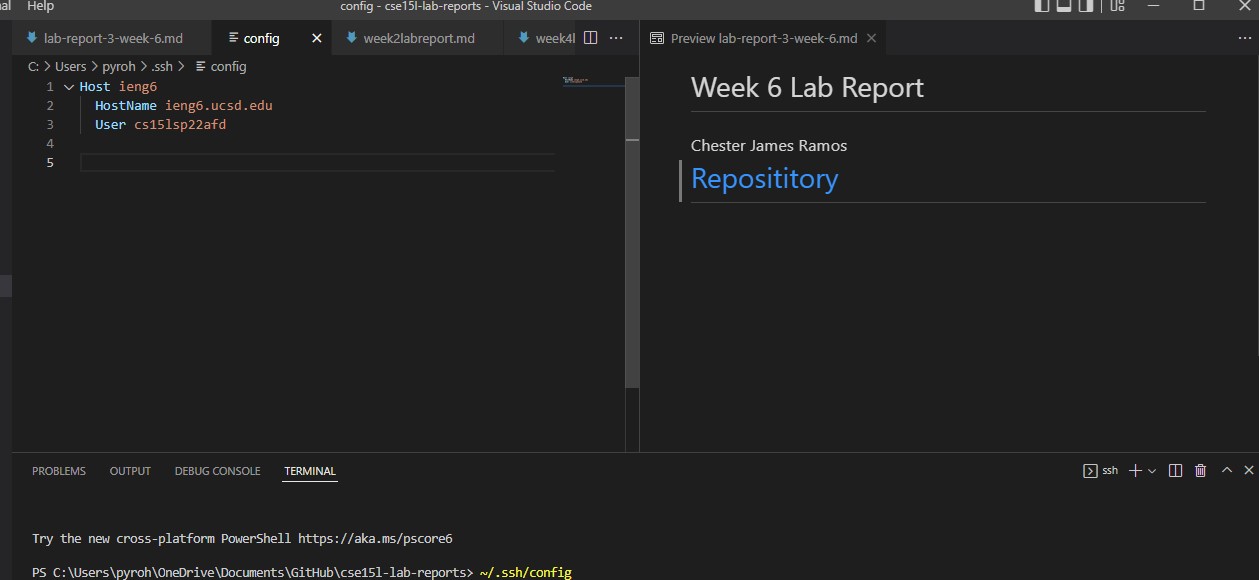The width and height of the screenshot is (1259, 580).
Task: Close the config editor tab
Action: (317, 38)
